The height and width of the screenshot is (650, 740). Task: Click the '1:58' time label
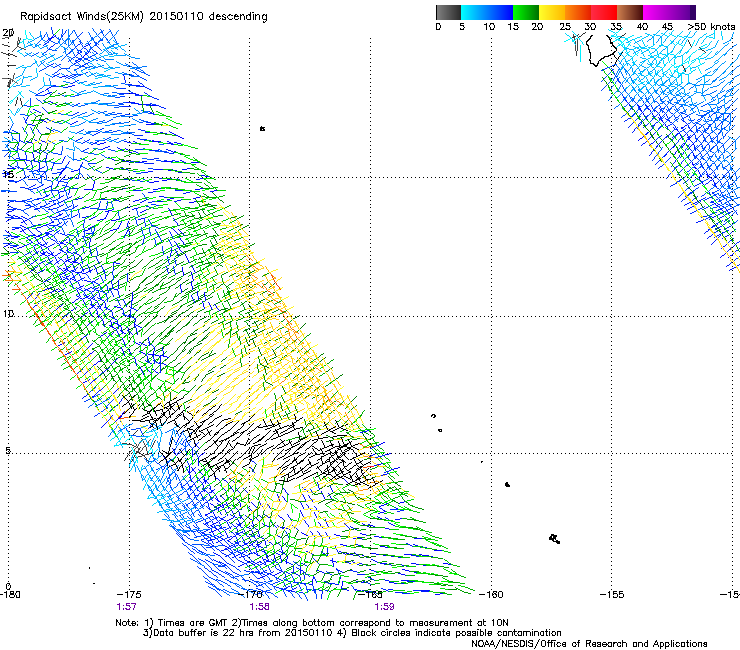pyautogui.click(x=260, y=607)
